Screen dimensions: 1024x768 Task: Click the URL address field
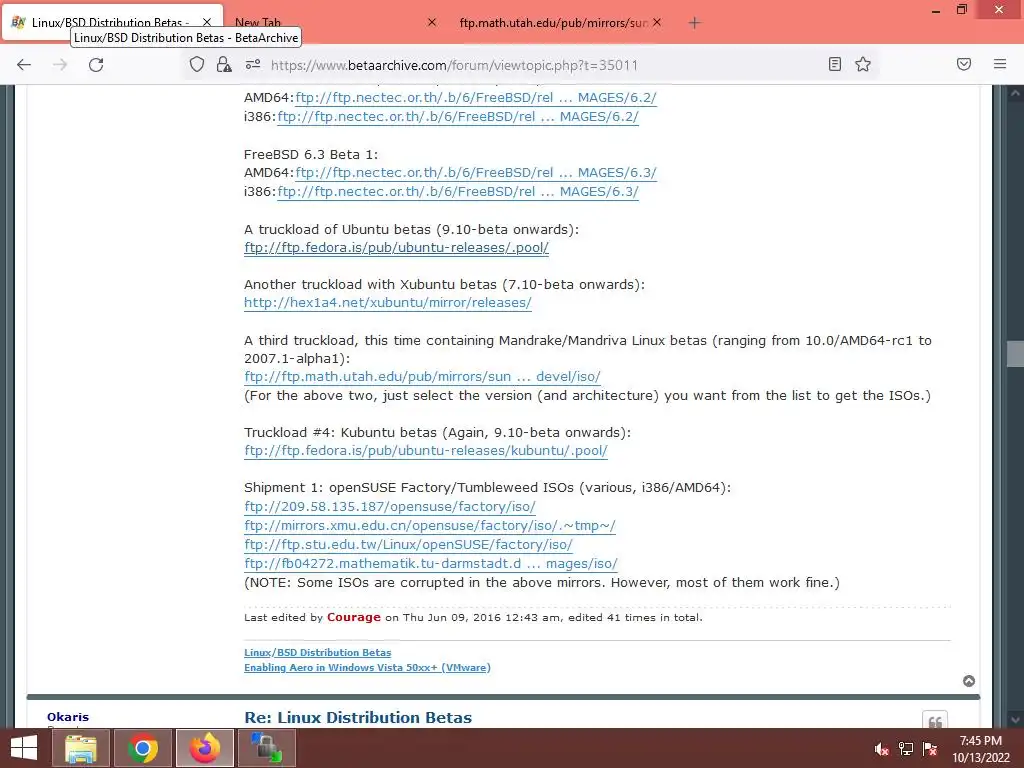tap(454, 65)
